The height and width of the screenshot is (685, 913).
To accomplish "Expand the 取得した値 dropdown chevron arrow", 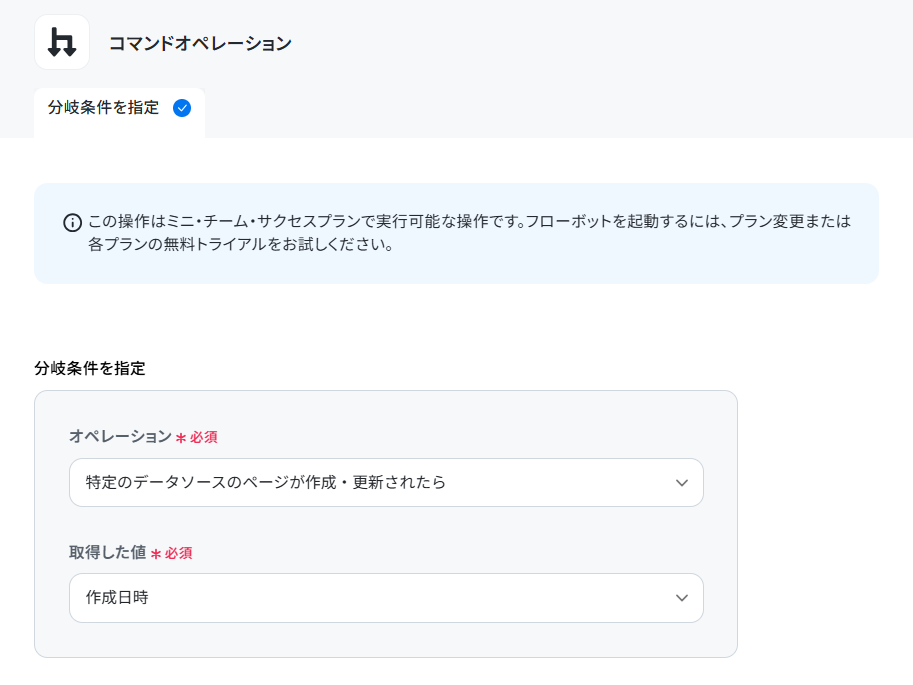I will point(682,598).
